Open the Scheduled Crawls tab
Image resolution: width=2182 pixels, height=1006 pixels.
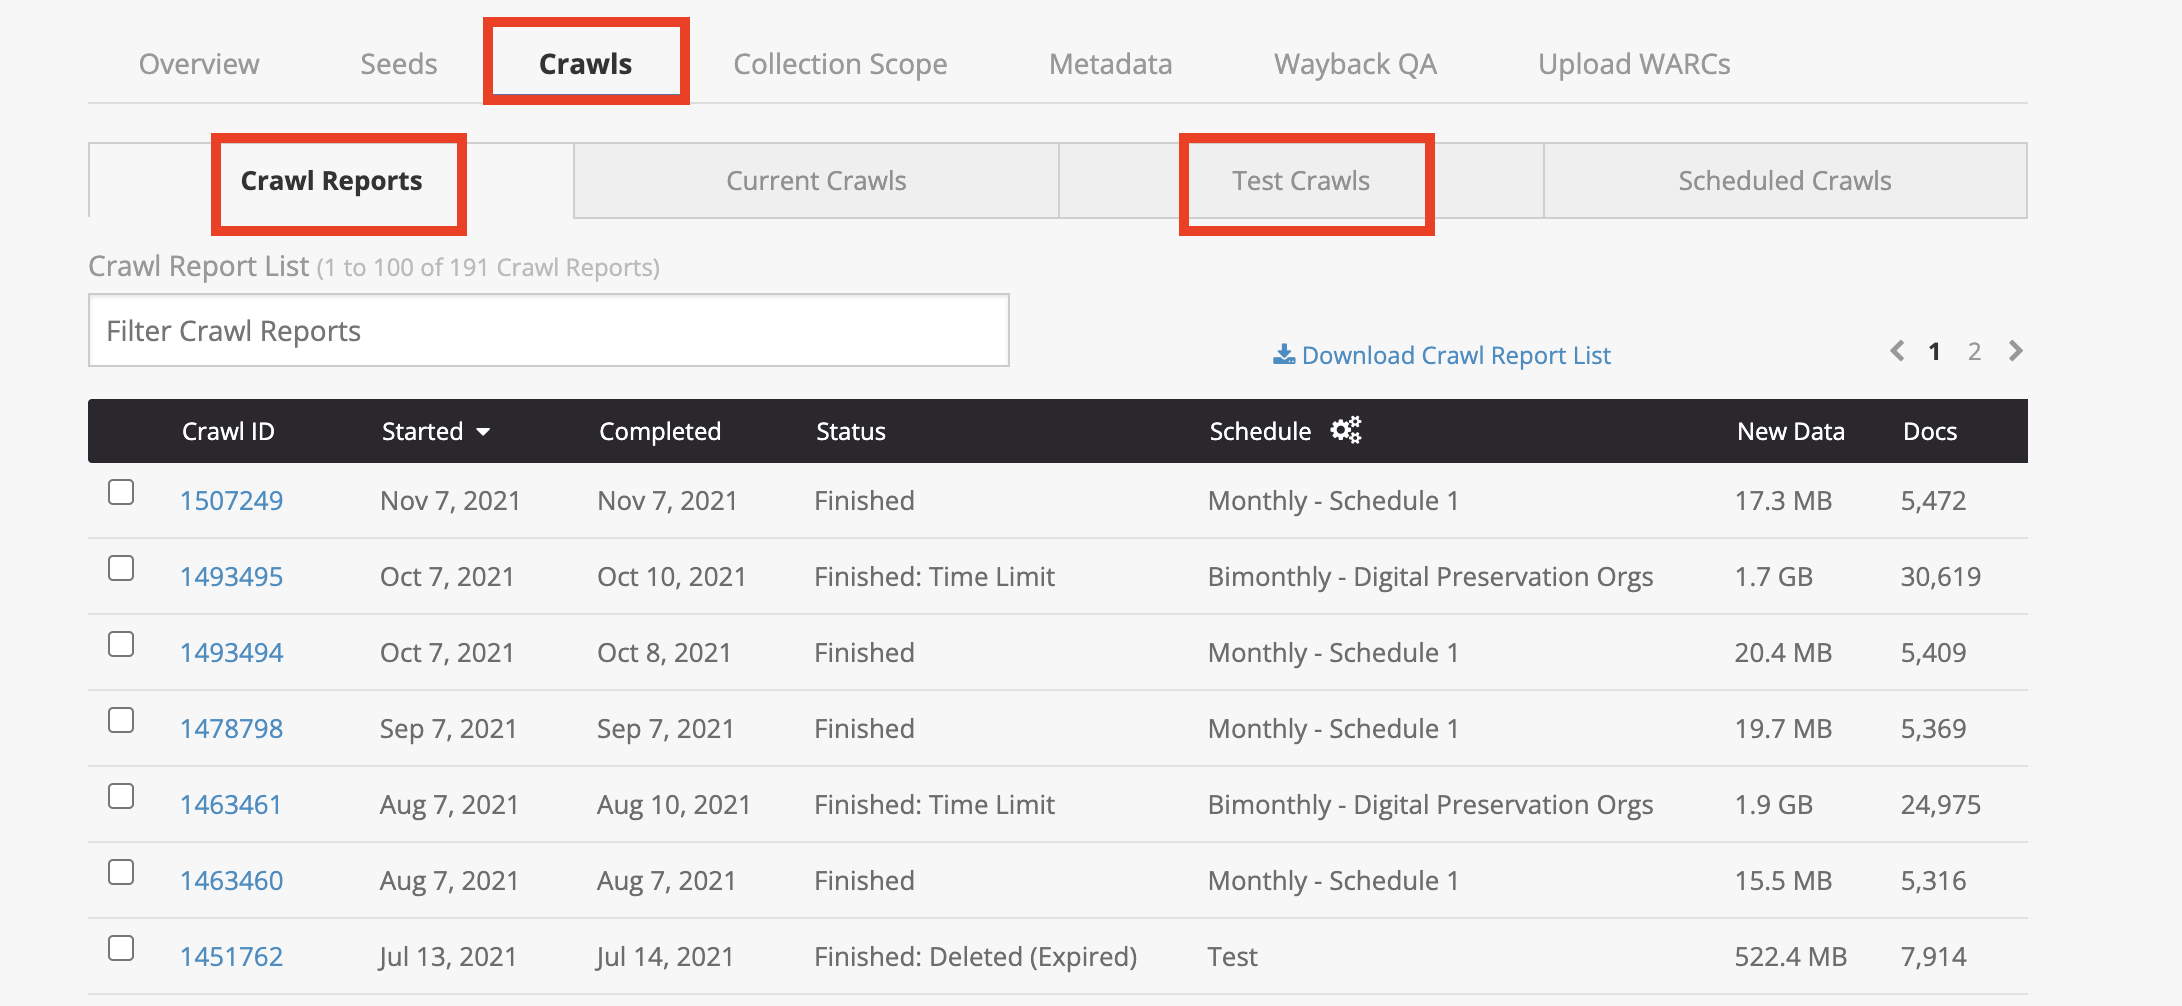coord(1785,181)
